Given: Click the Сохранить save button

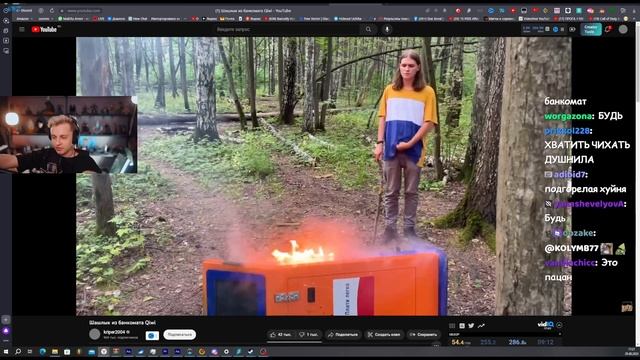Looking at the screenshot, I should [x=423, y=335].
